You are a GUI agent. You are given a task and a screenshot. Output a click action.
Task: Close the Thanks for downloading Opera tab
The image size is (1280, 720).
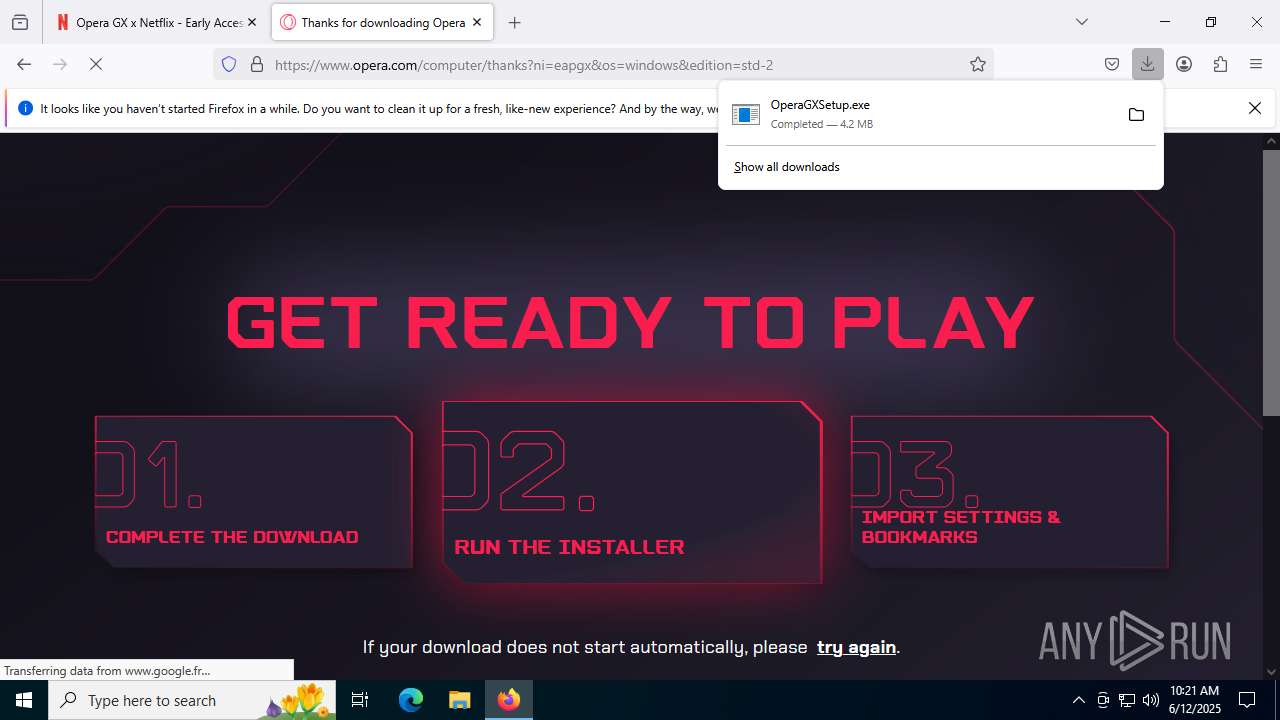pyautogui.click(x=477, y=22)
